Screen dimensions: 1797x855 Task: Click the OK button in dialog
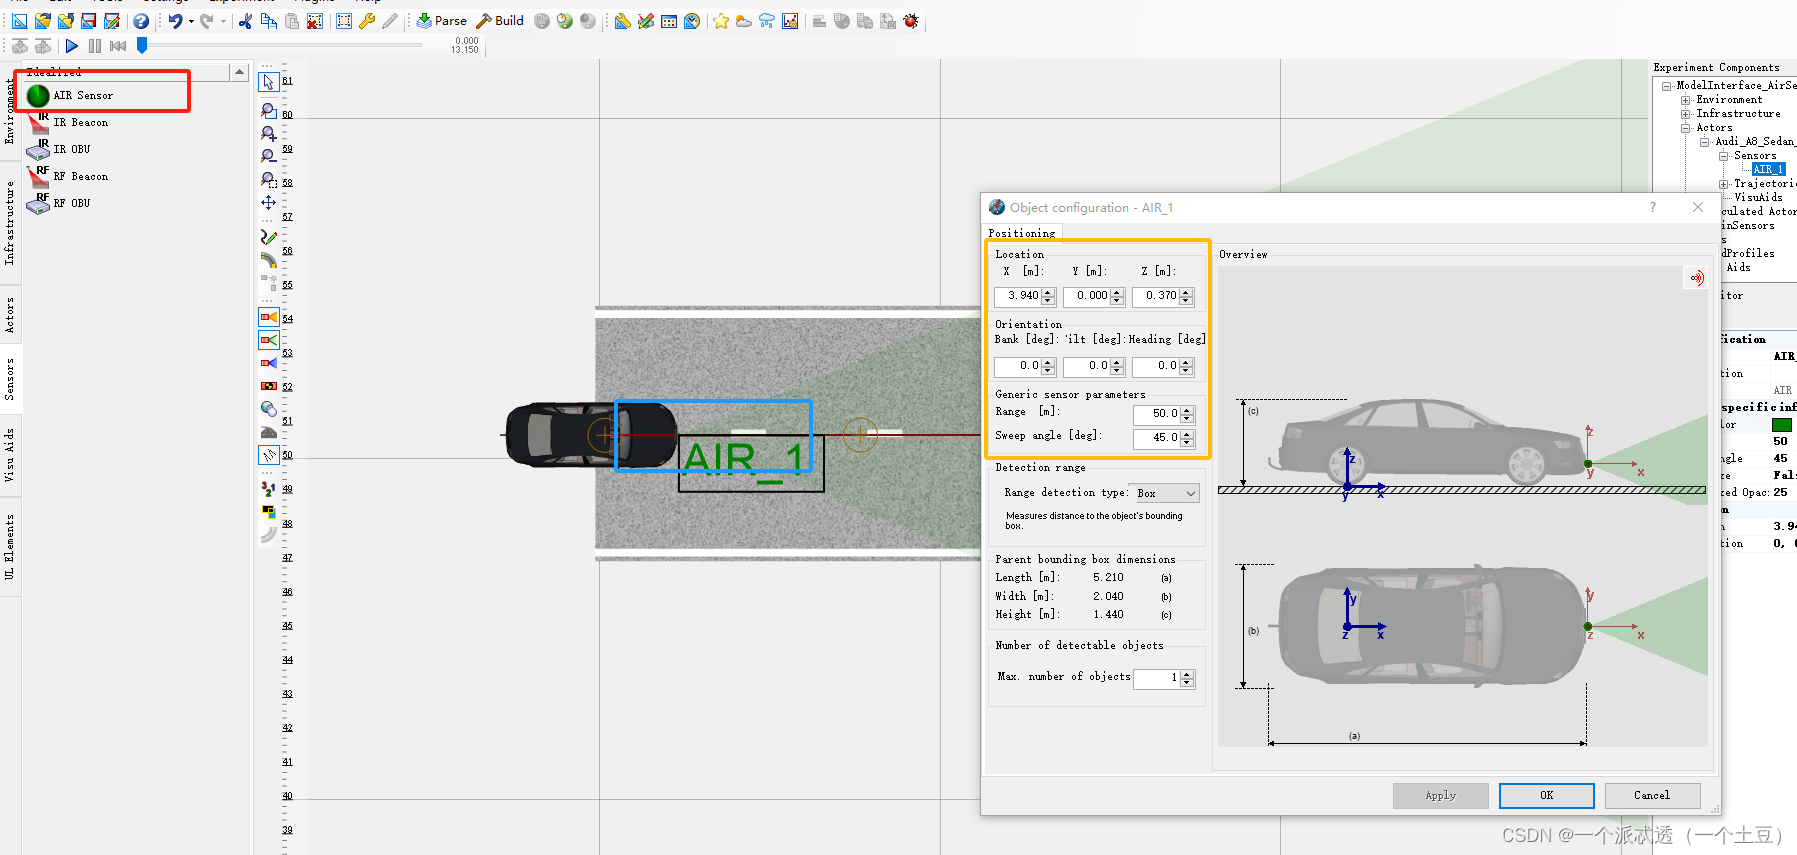point(1546,795)
